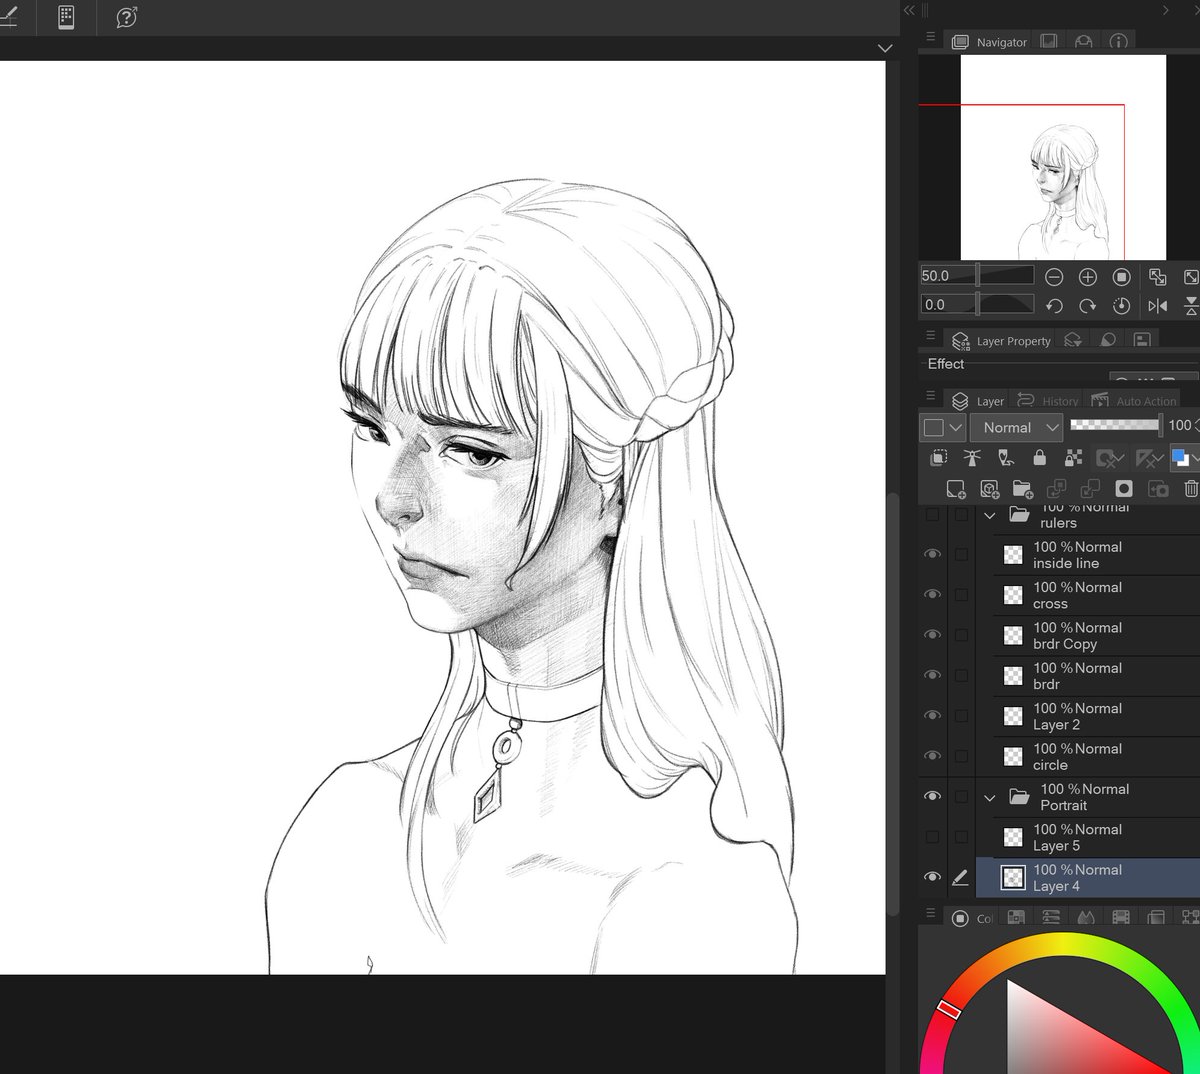Lock the selected layer with padlock icon
The image size is (1200, 1074).
[1040, 458]
